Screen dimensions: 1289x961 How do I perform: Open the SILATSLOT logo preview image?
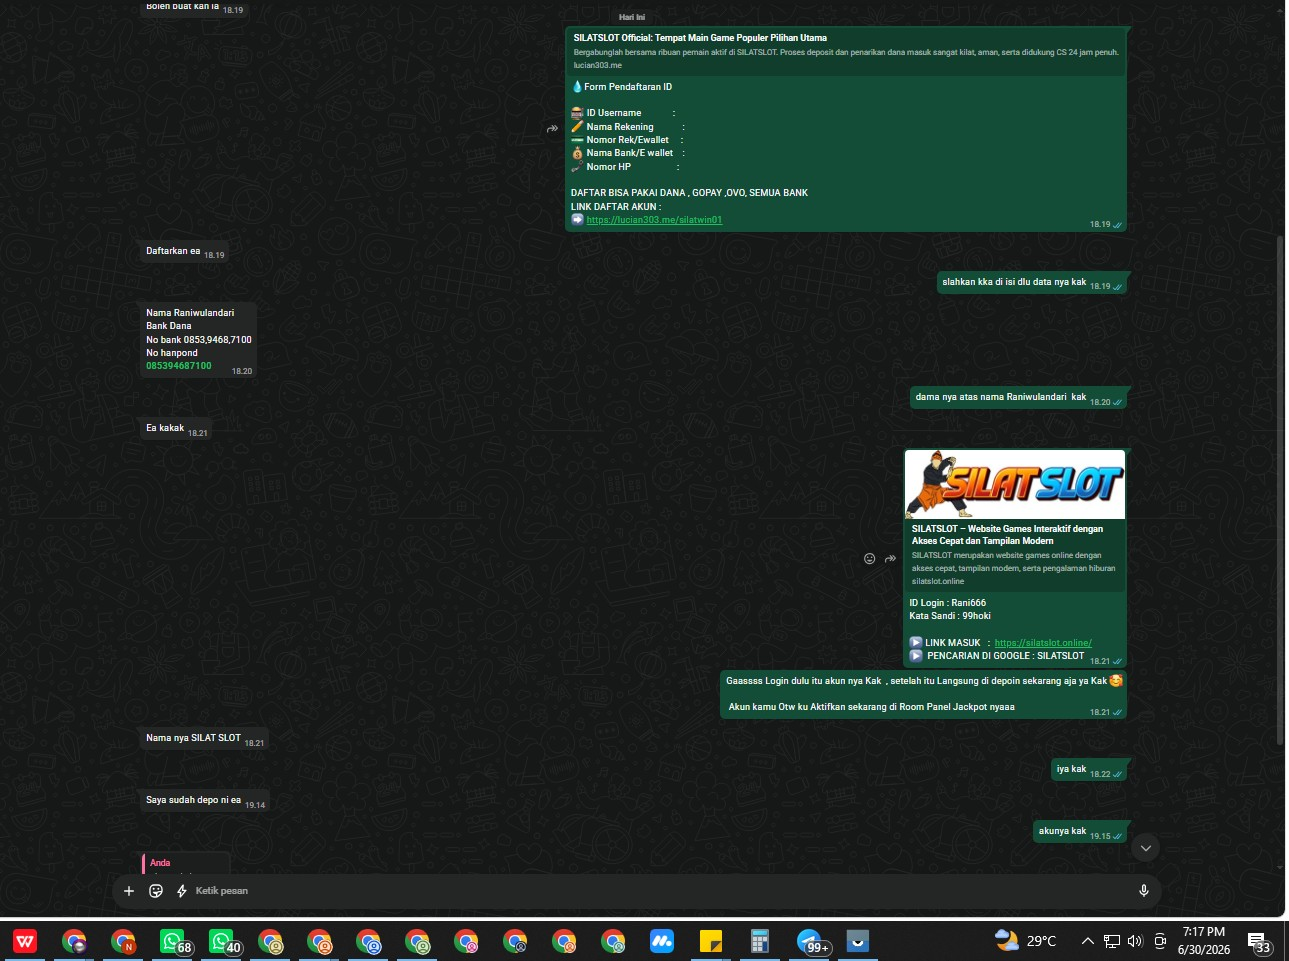pyautogui.click(x=1015, y=485)
